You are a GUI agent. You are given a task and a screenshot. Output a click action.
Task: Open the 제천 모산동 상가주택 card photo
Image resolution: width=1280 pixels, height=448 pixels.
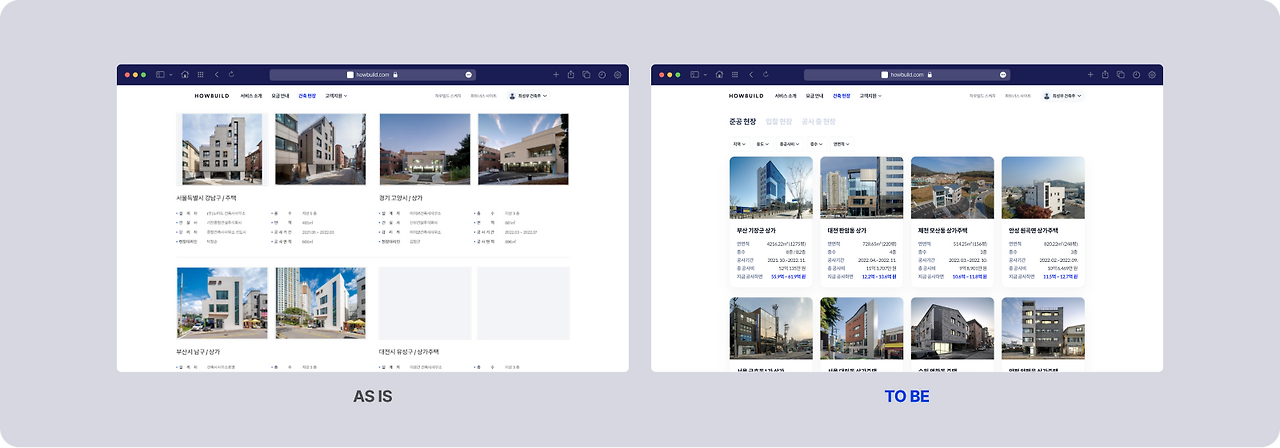point(952,187)
